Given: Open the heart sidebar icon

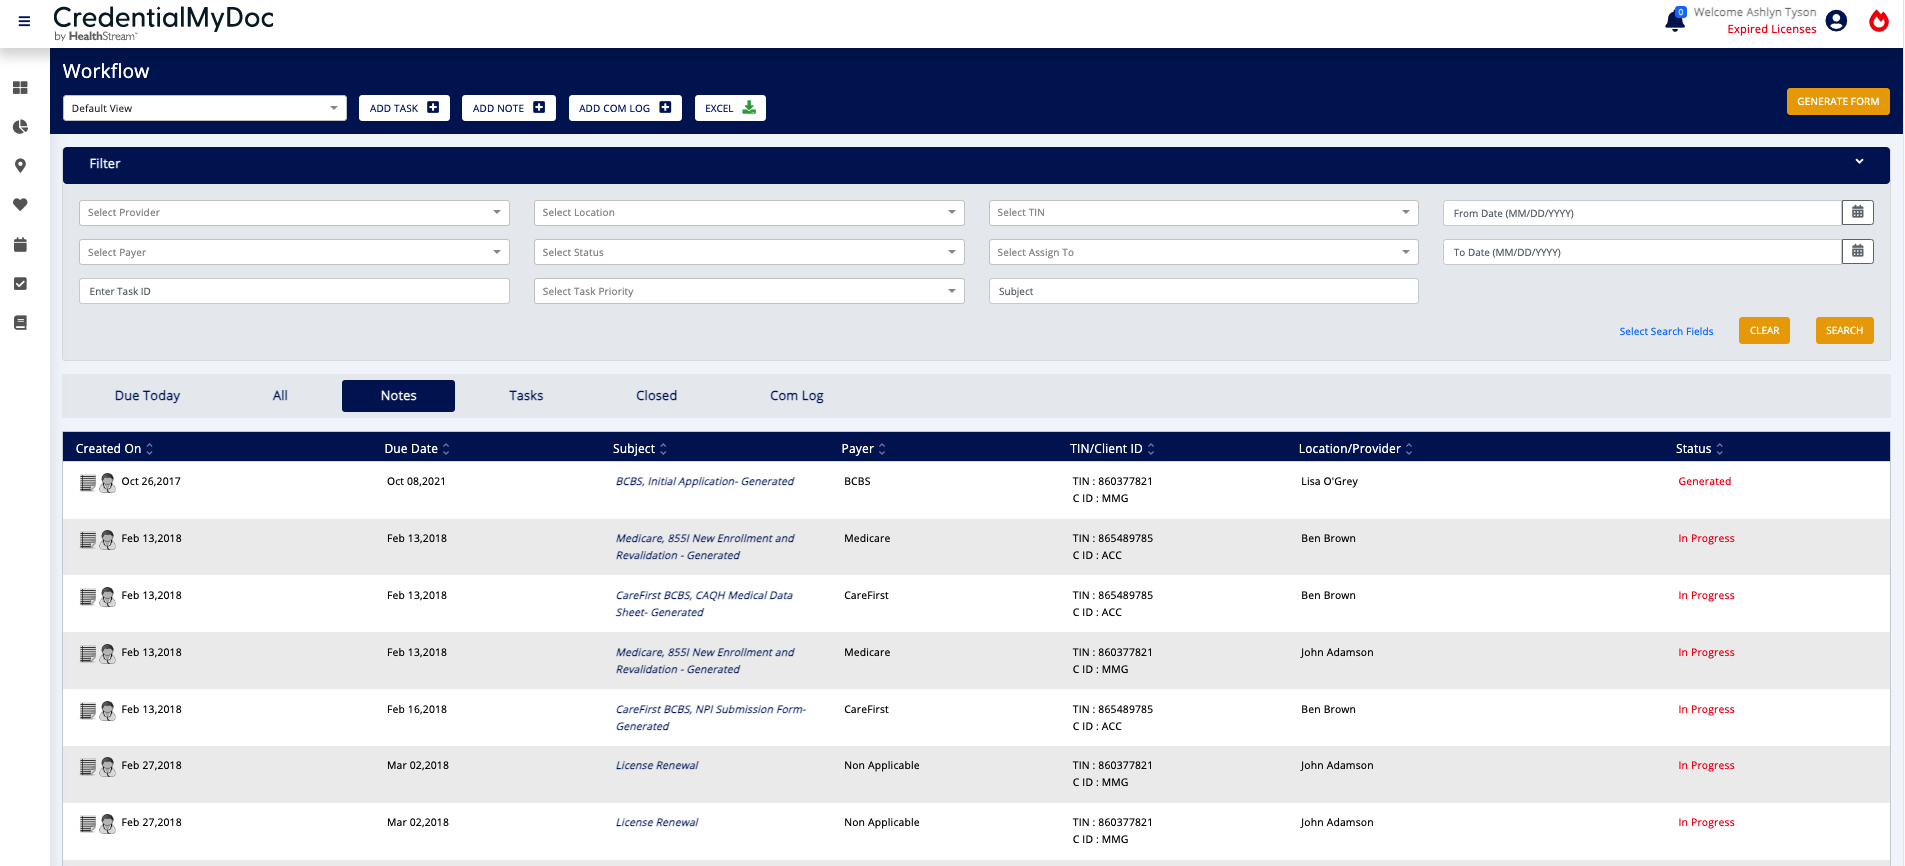Looking at the screenshot, I should pos(20,205).
